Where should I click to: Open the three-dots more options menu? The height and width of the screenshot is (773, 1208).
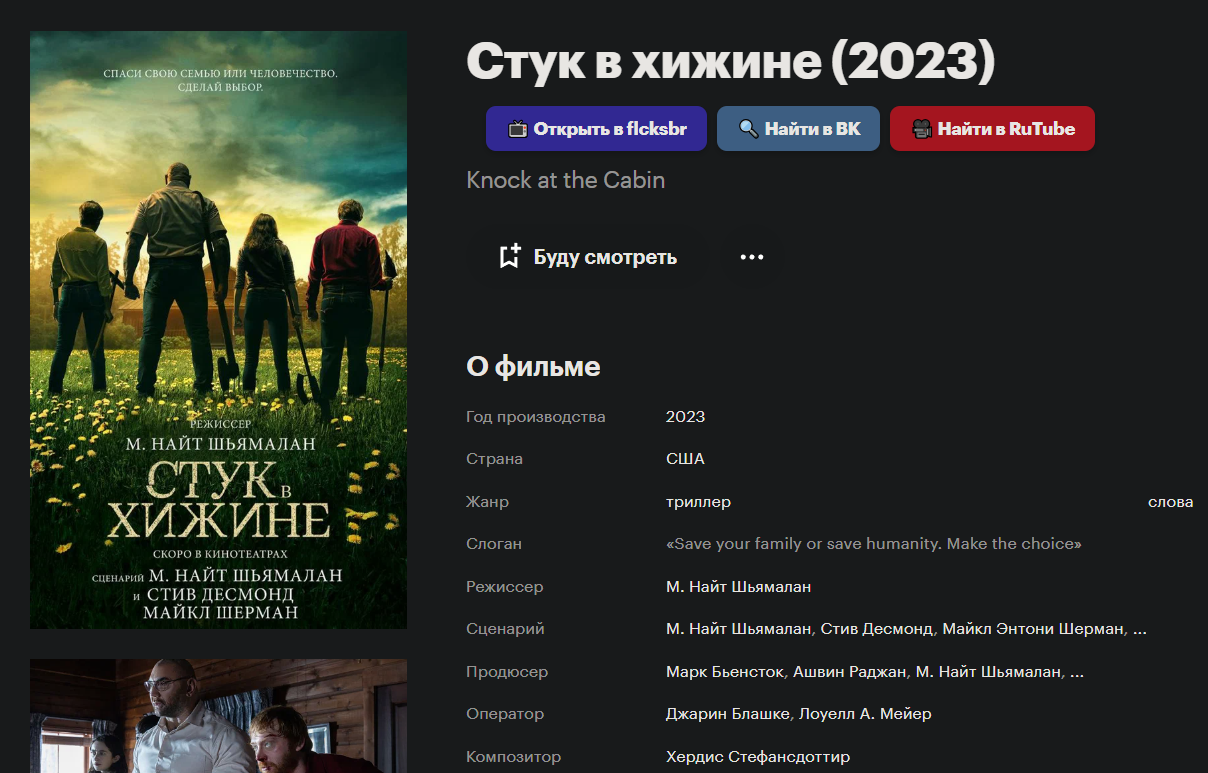click(752, 257)
